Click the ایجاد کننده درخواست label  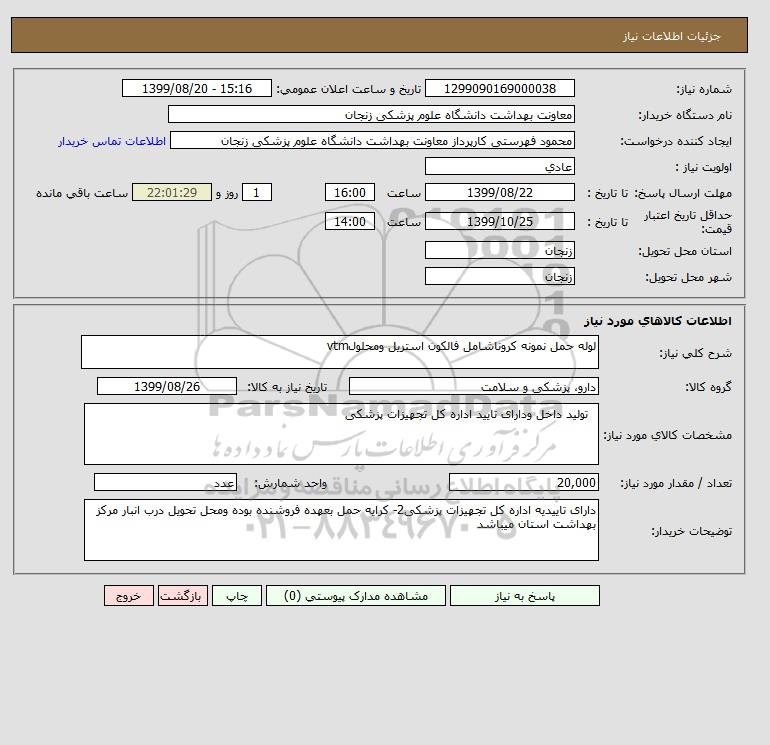point(676,141)
